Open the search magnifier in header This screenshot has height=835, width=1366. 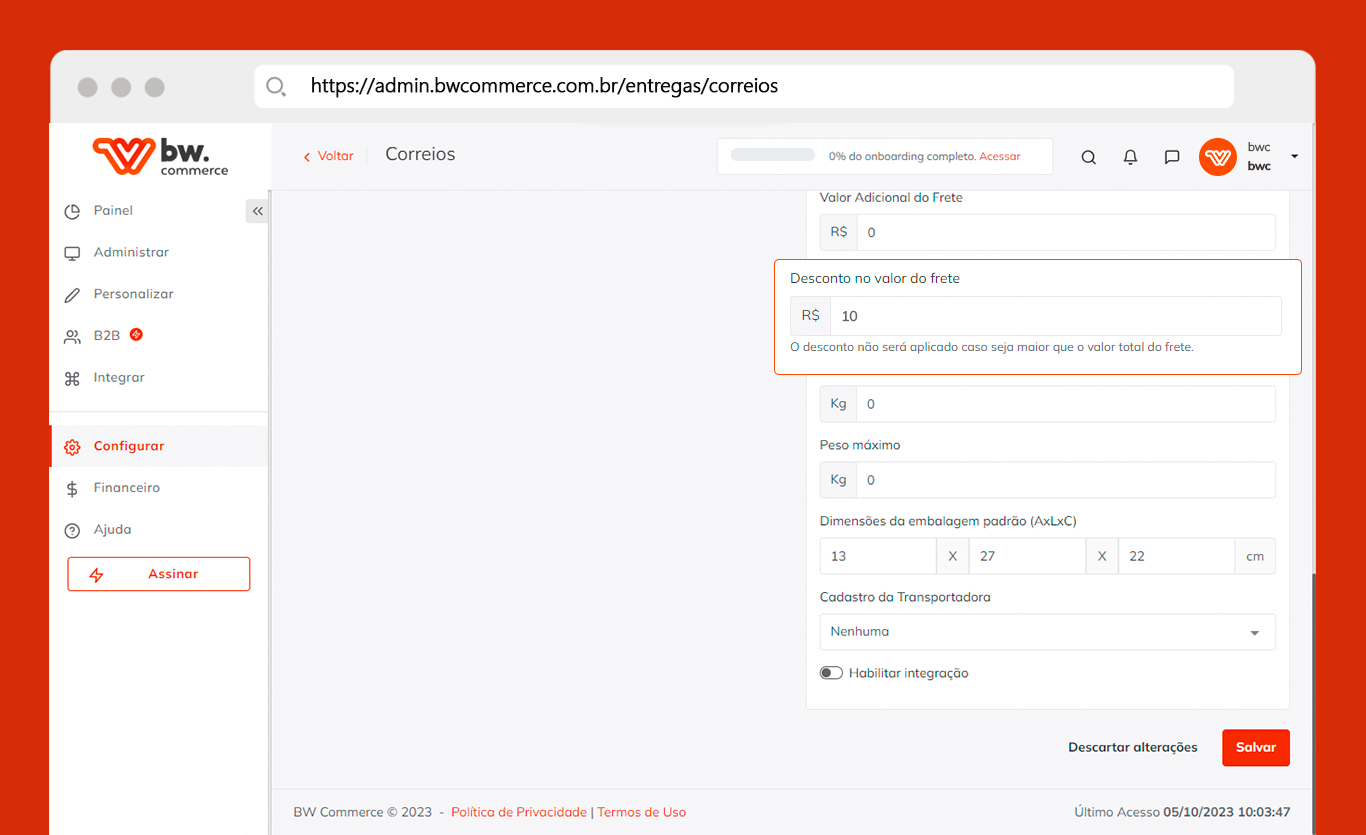pyautogui.click(x=1089, y=157)
